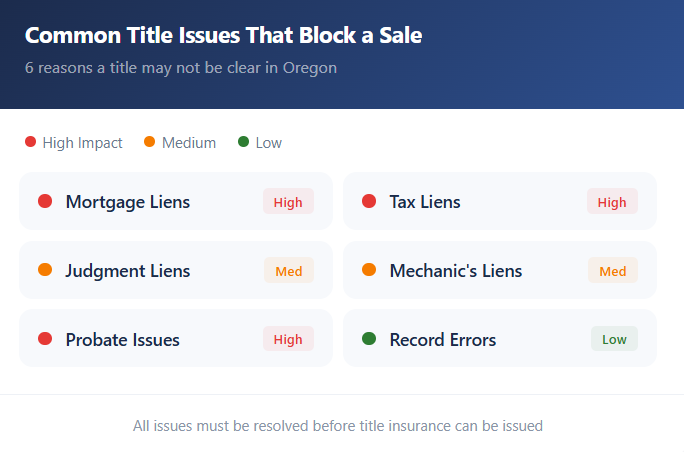Open the Record Errors title text
Viewport: 684px width, 452px height.
(x=443, y=340)
